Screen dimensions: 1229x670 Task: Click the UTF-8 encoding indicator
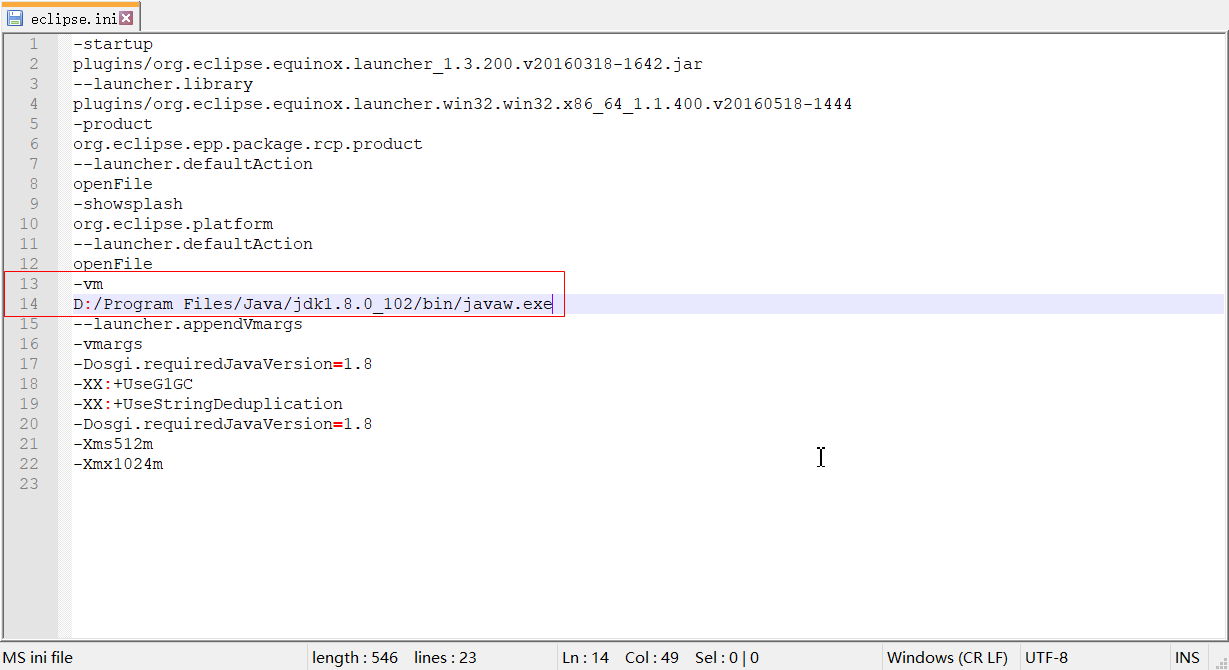(1046, 658)
